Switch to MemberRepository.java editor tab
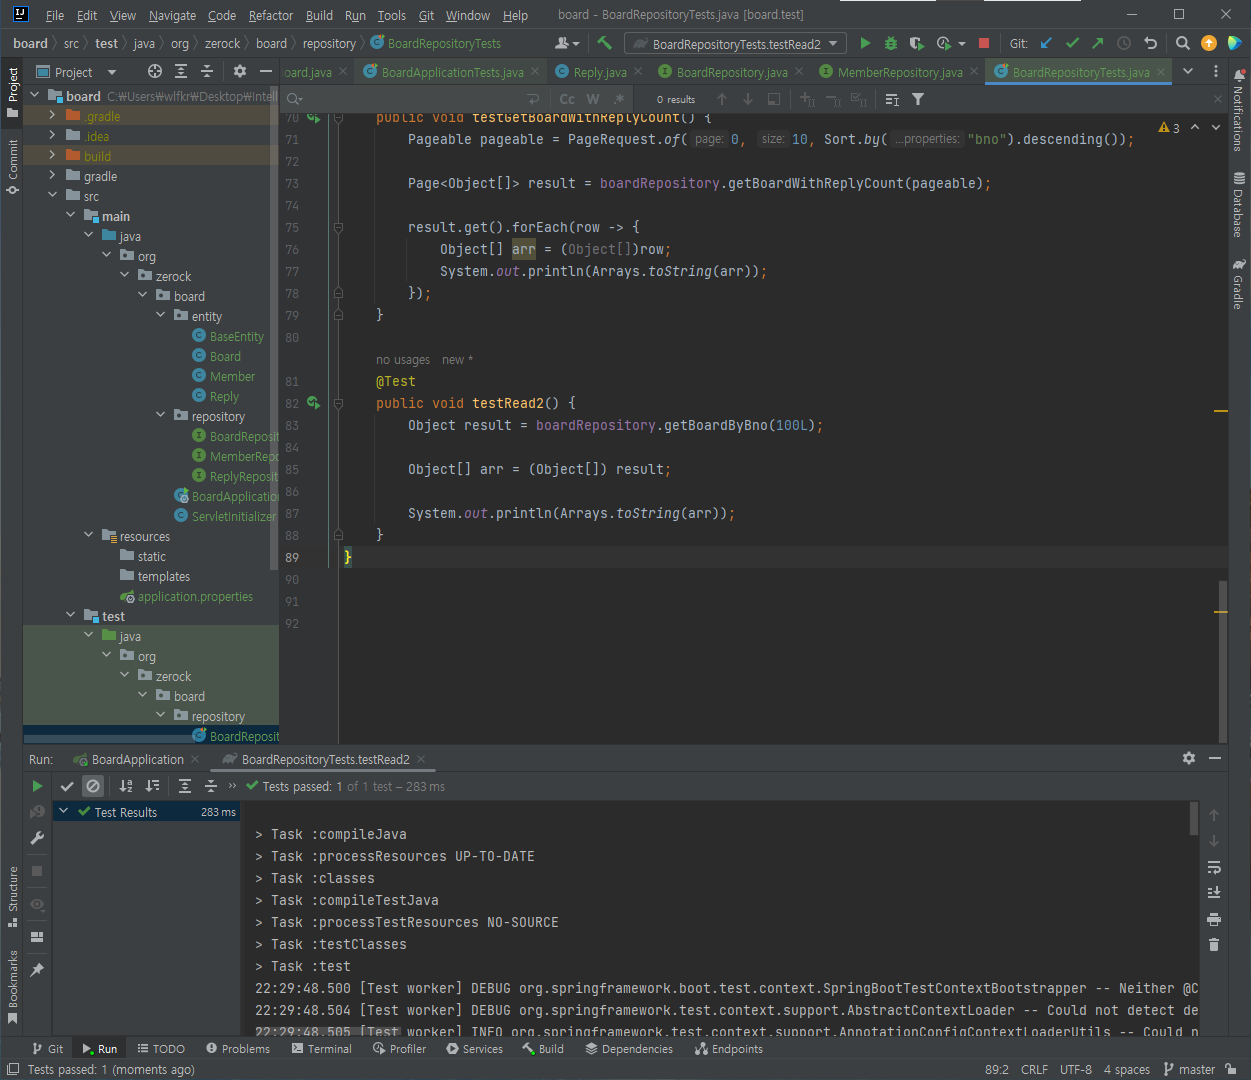The image size is (1251, 1080). point(899,72)
